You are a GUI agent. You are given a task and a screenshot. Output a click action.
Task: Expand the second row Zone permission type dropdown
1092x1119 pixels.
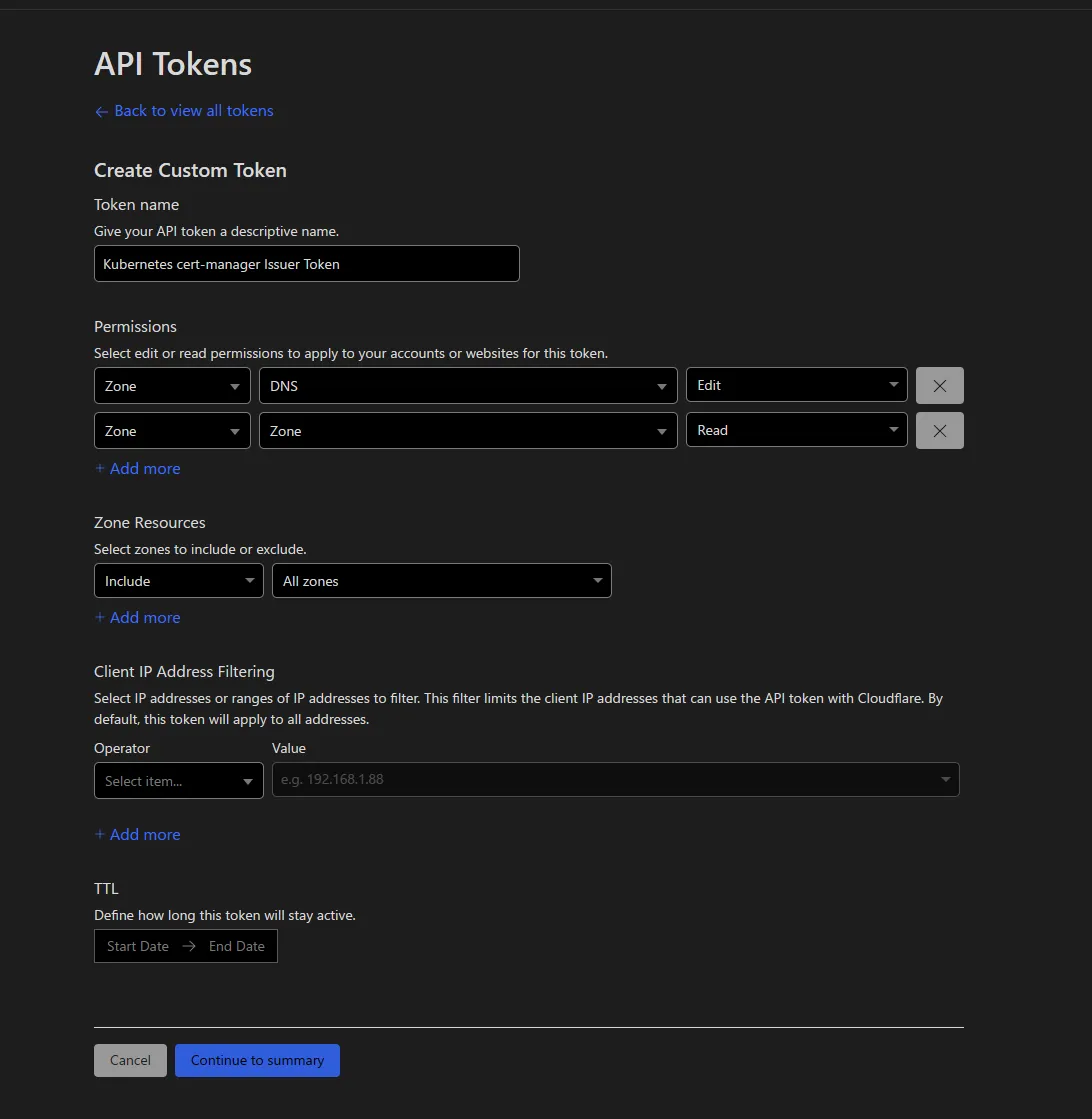coord(467,431)
